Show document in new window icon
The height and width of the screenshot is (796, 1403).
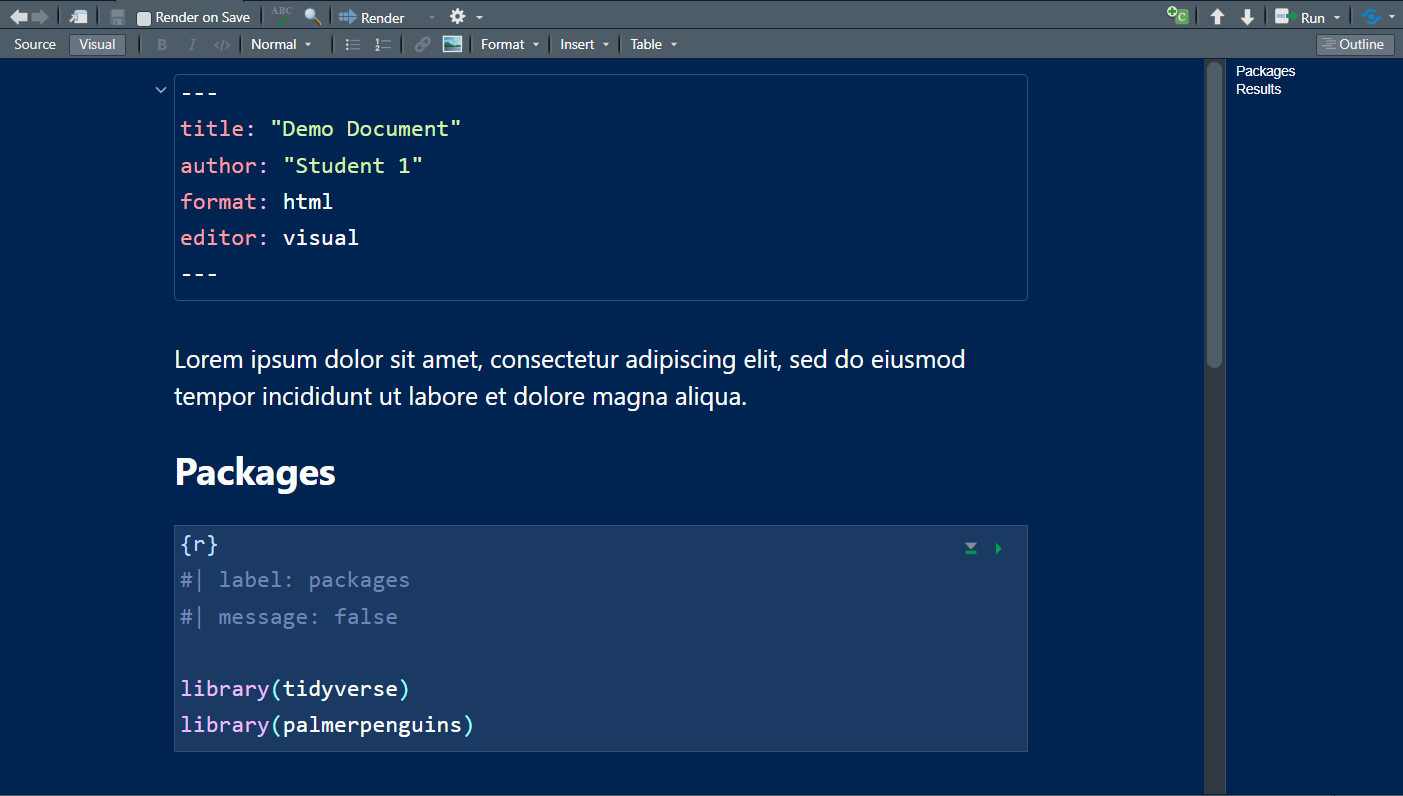[x=78, y=17]
